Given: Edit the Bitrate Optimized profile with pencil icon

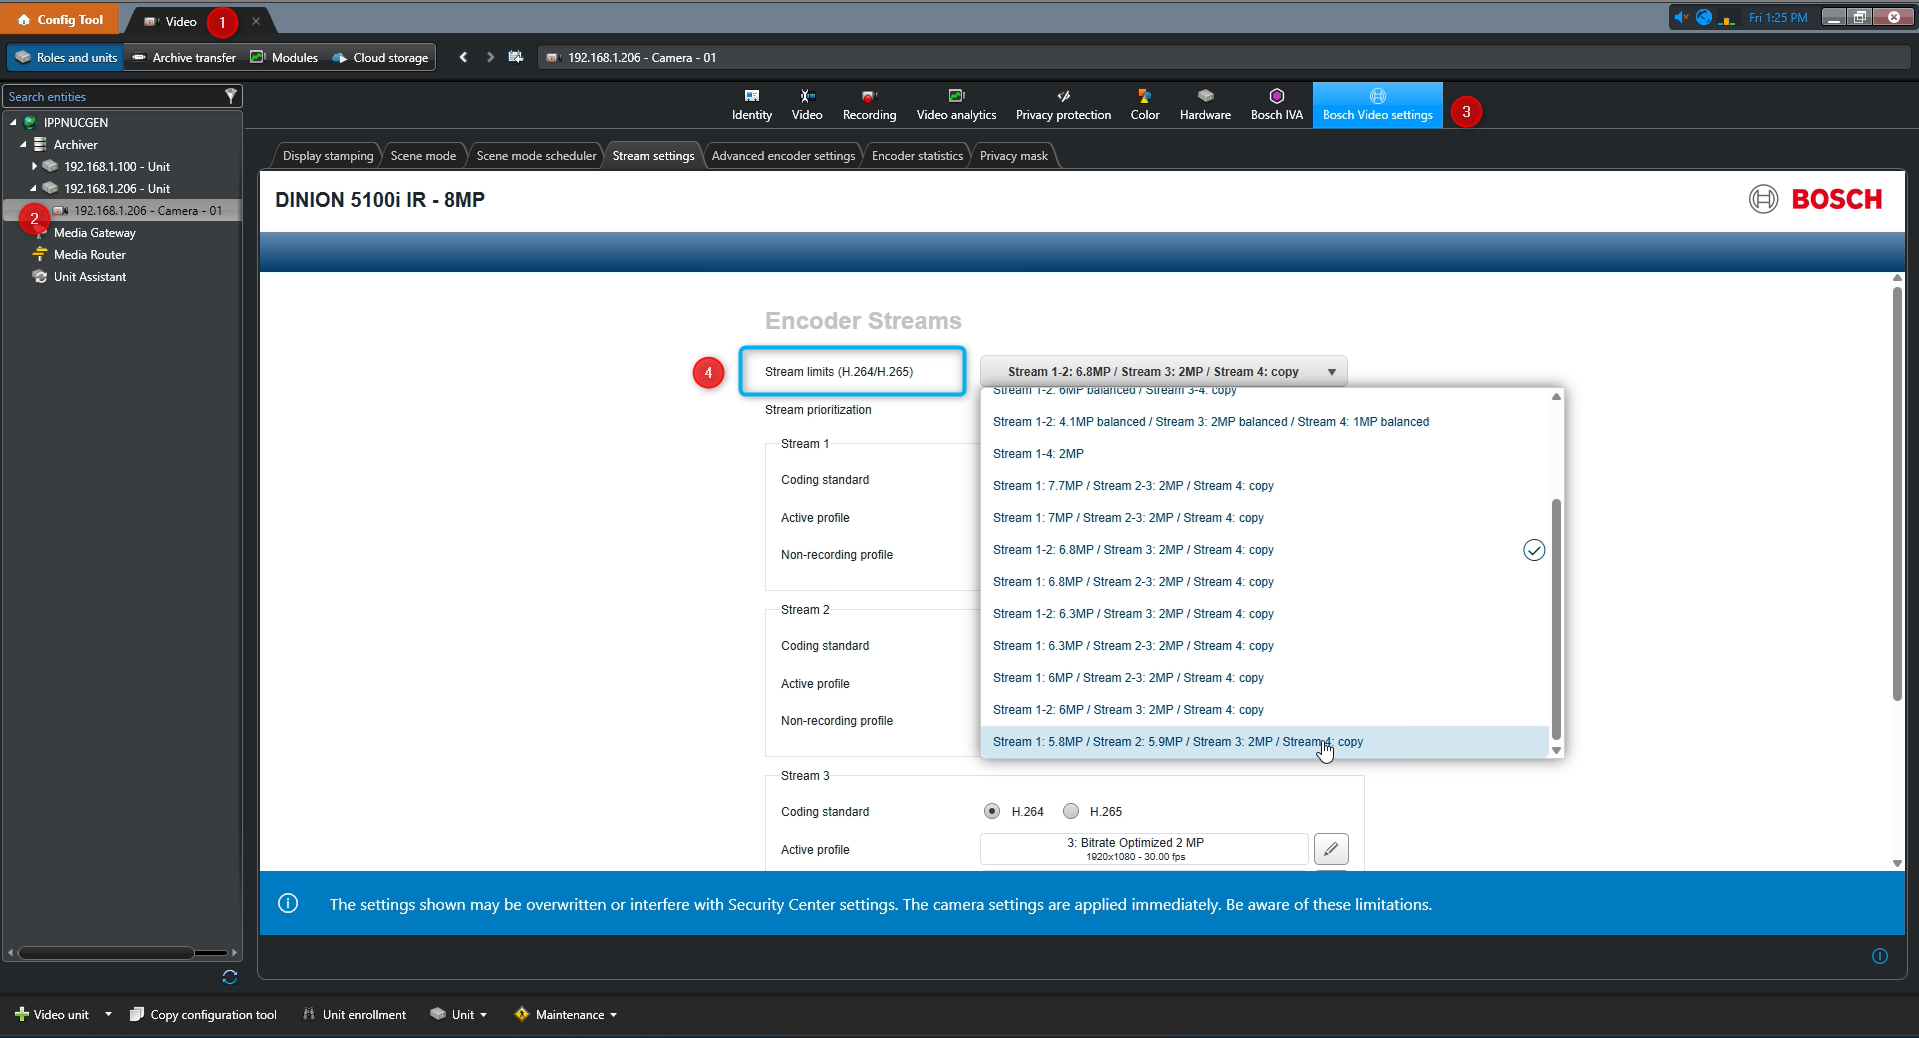Looking at the screenshot, I should 1330,848.
